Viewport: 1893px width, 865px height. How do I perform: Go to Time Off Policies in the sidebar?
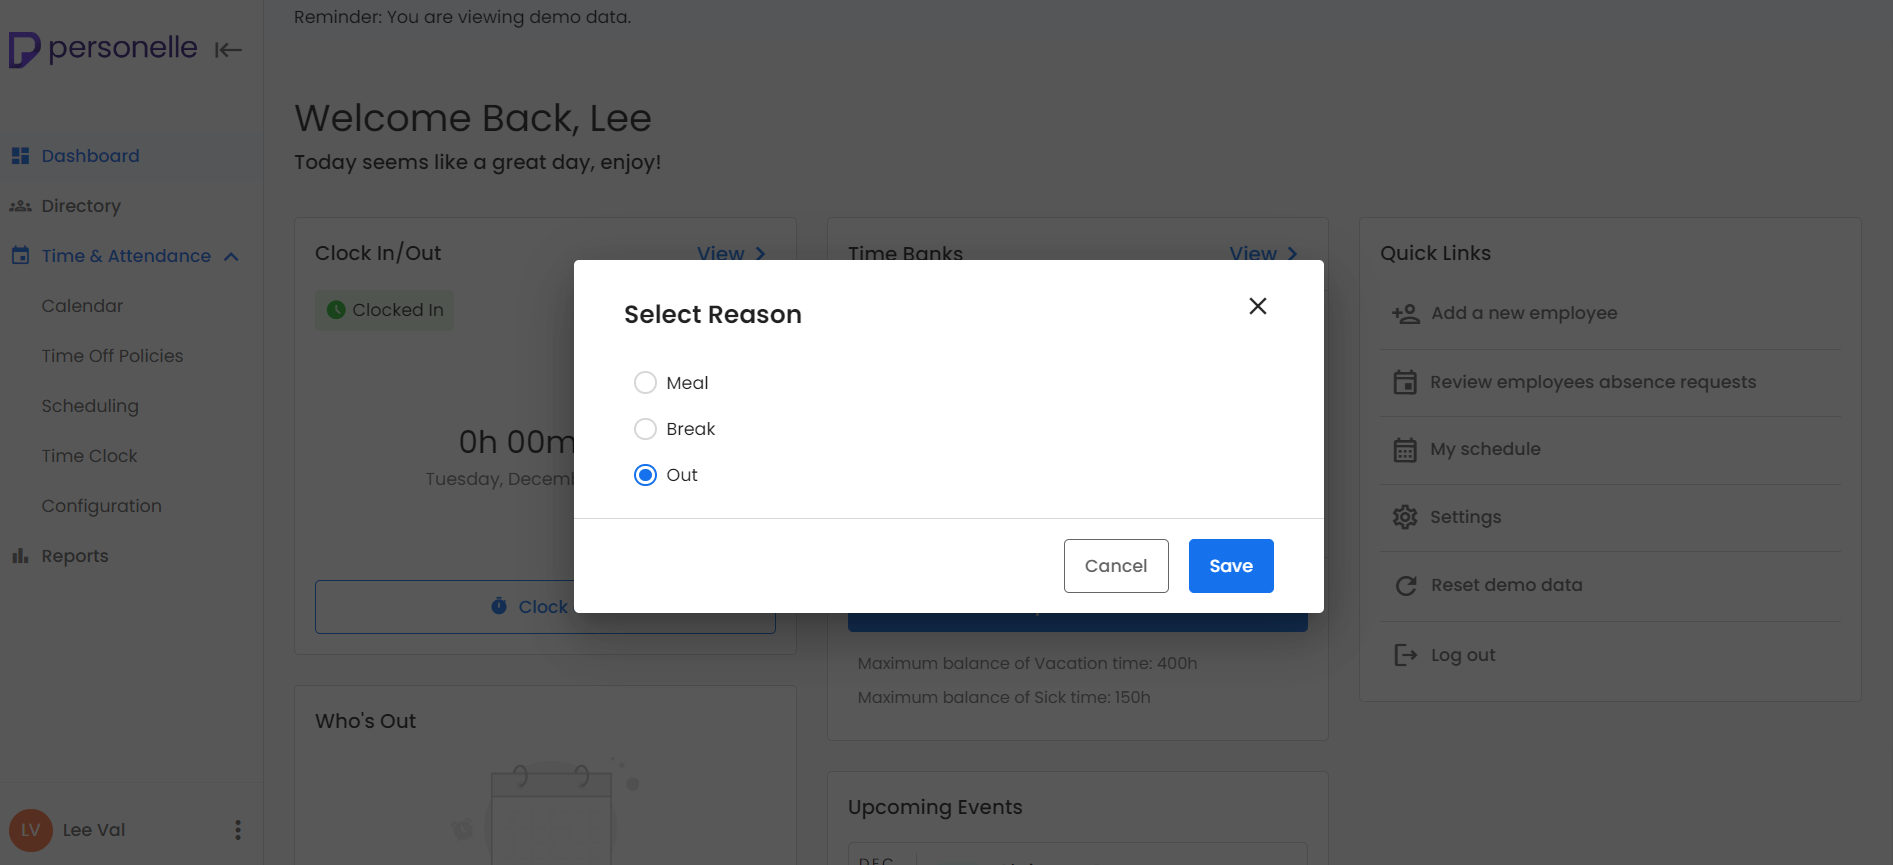click(112, 356)
